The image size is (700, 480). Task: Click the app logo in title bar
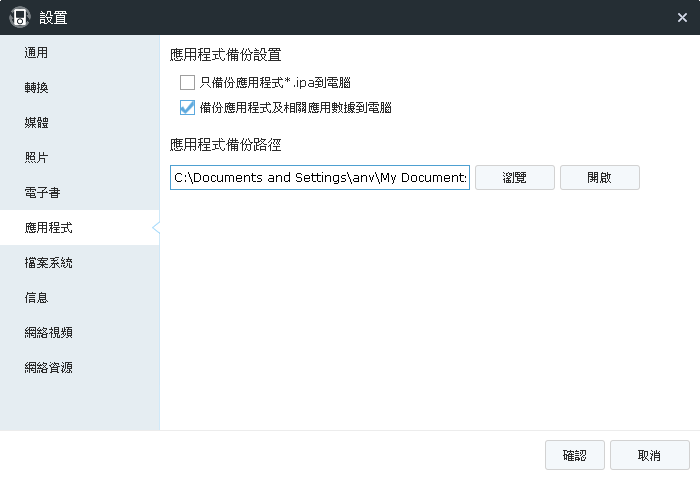[19, 17]
